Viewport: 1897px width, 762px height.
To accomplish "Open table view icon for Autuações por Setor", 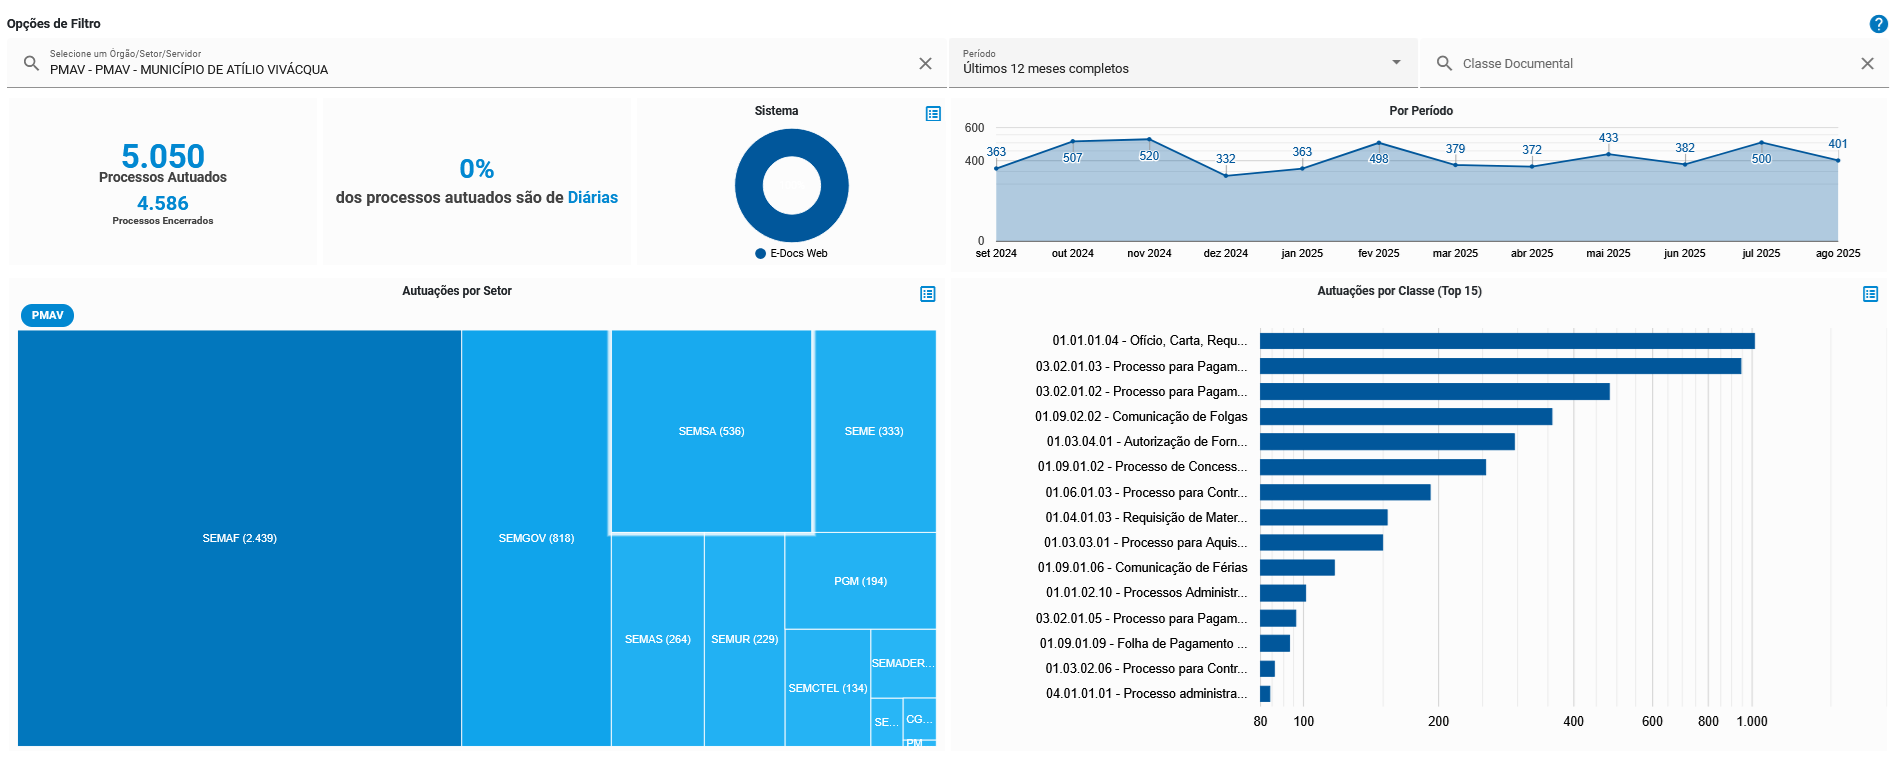I will click(927, 294).
